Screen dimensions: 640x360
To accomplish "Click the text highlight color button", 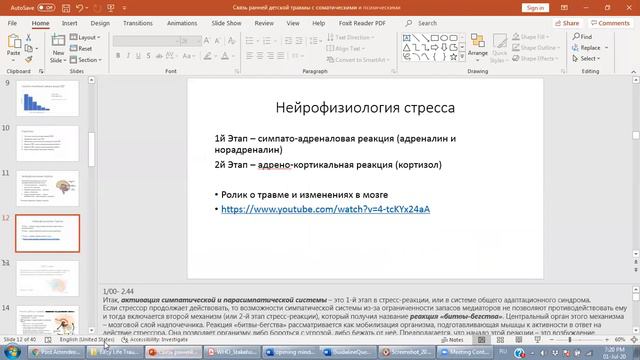I will coord(207,56).
